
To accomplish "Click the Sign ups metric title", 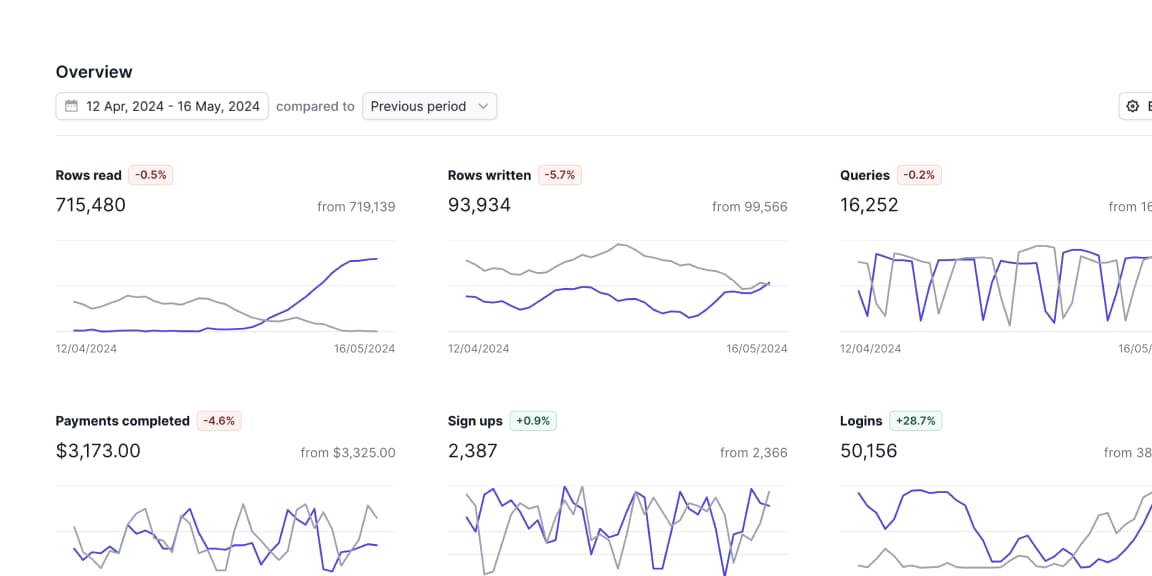I will click(x=475, y=421).
